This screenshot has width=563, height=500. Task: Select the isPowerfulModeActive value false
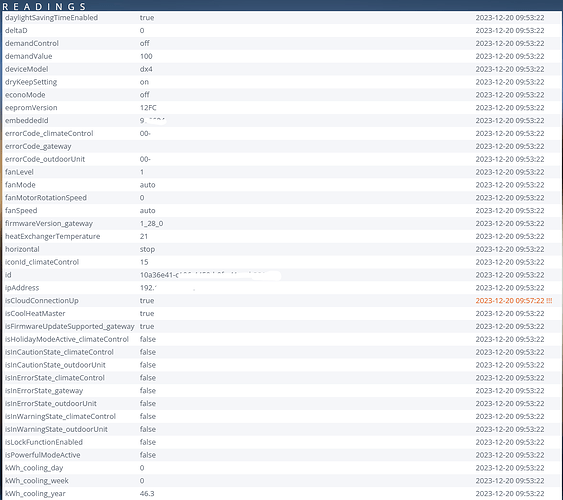click(x=148, y=455)
